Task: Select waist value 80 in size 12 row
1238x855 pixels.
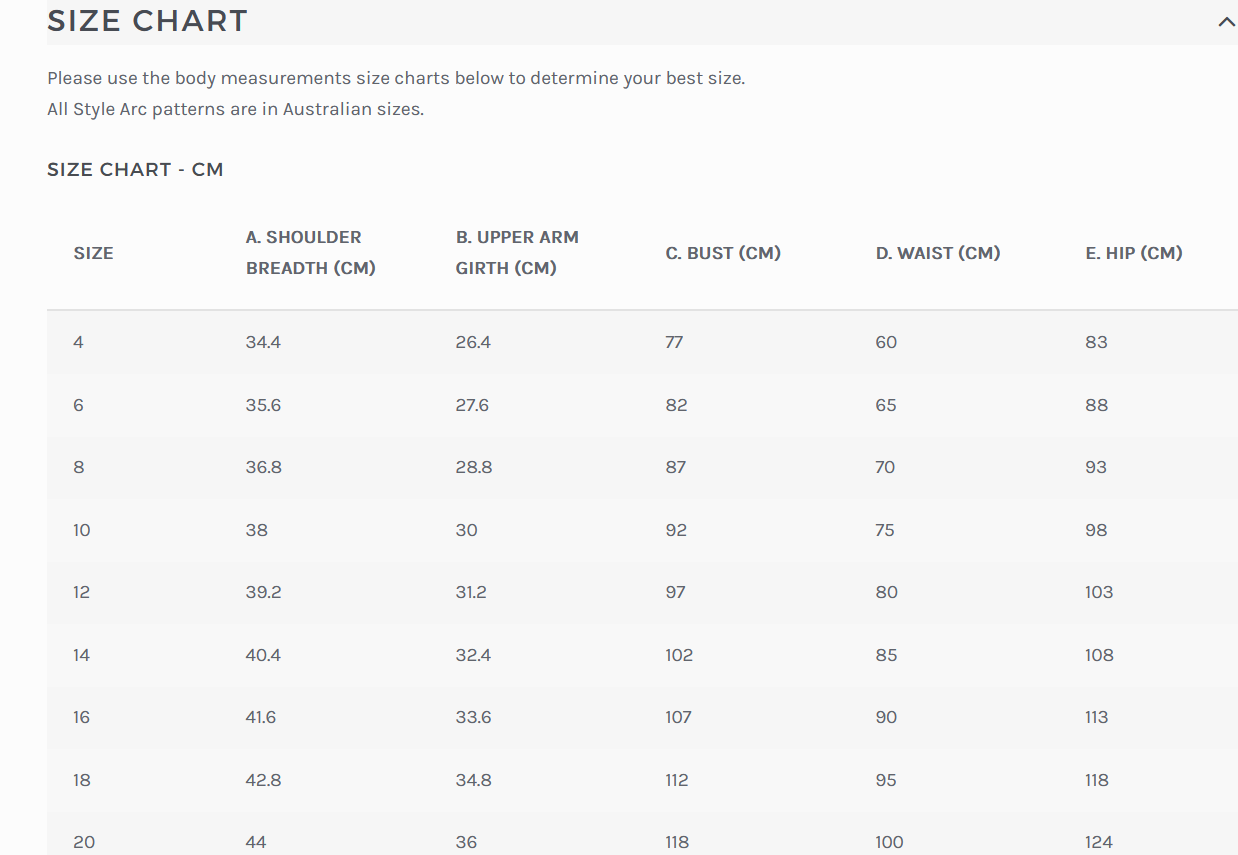Action: [x=886, y=592]
